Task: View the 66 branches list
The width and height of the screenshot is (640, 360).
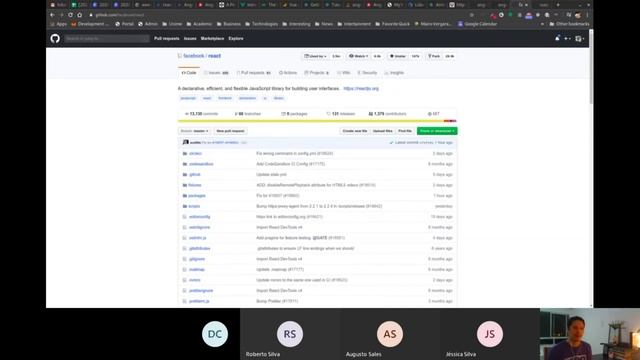Action: click(248, 114)
